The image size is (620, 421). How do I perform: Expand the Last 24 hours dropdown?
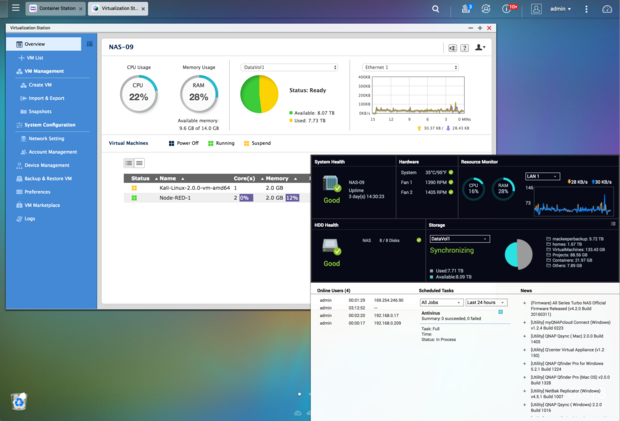pyautogui.click(x=486, y=302)
